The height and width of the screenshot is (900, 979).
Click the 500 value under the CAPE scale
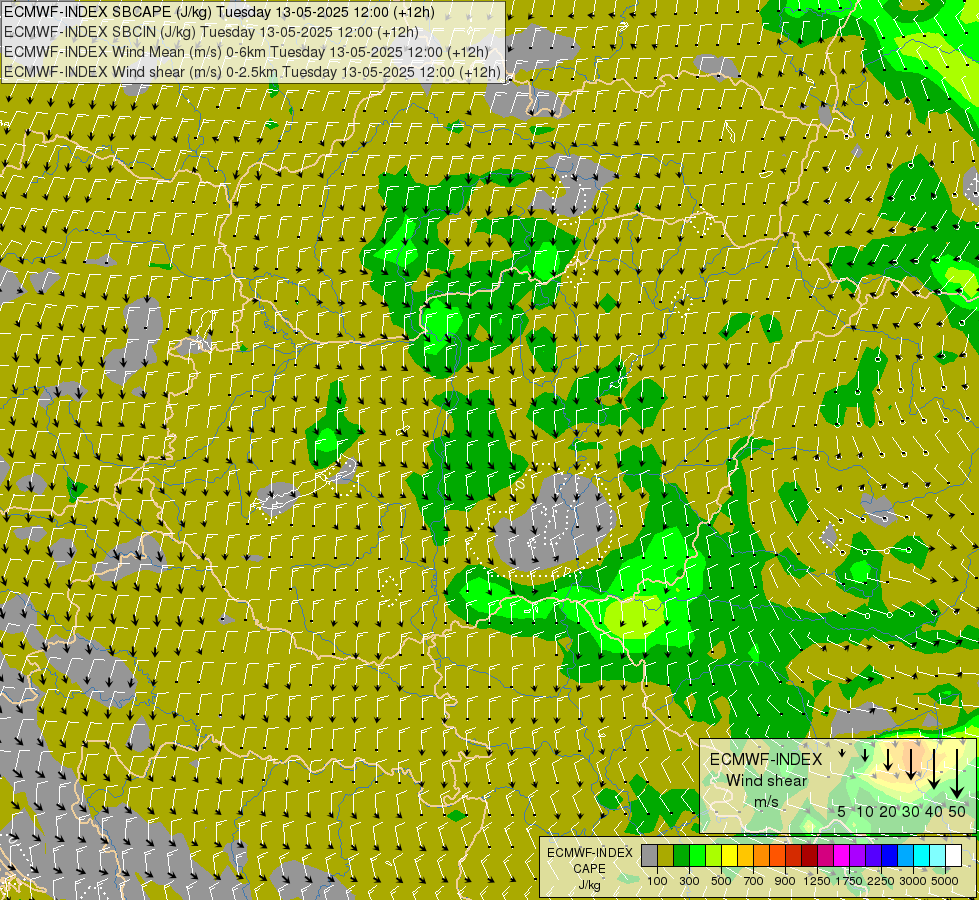click(721, 881)
